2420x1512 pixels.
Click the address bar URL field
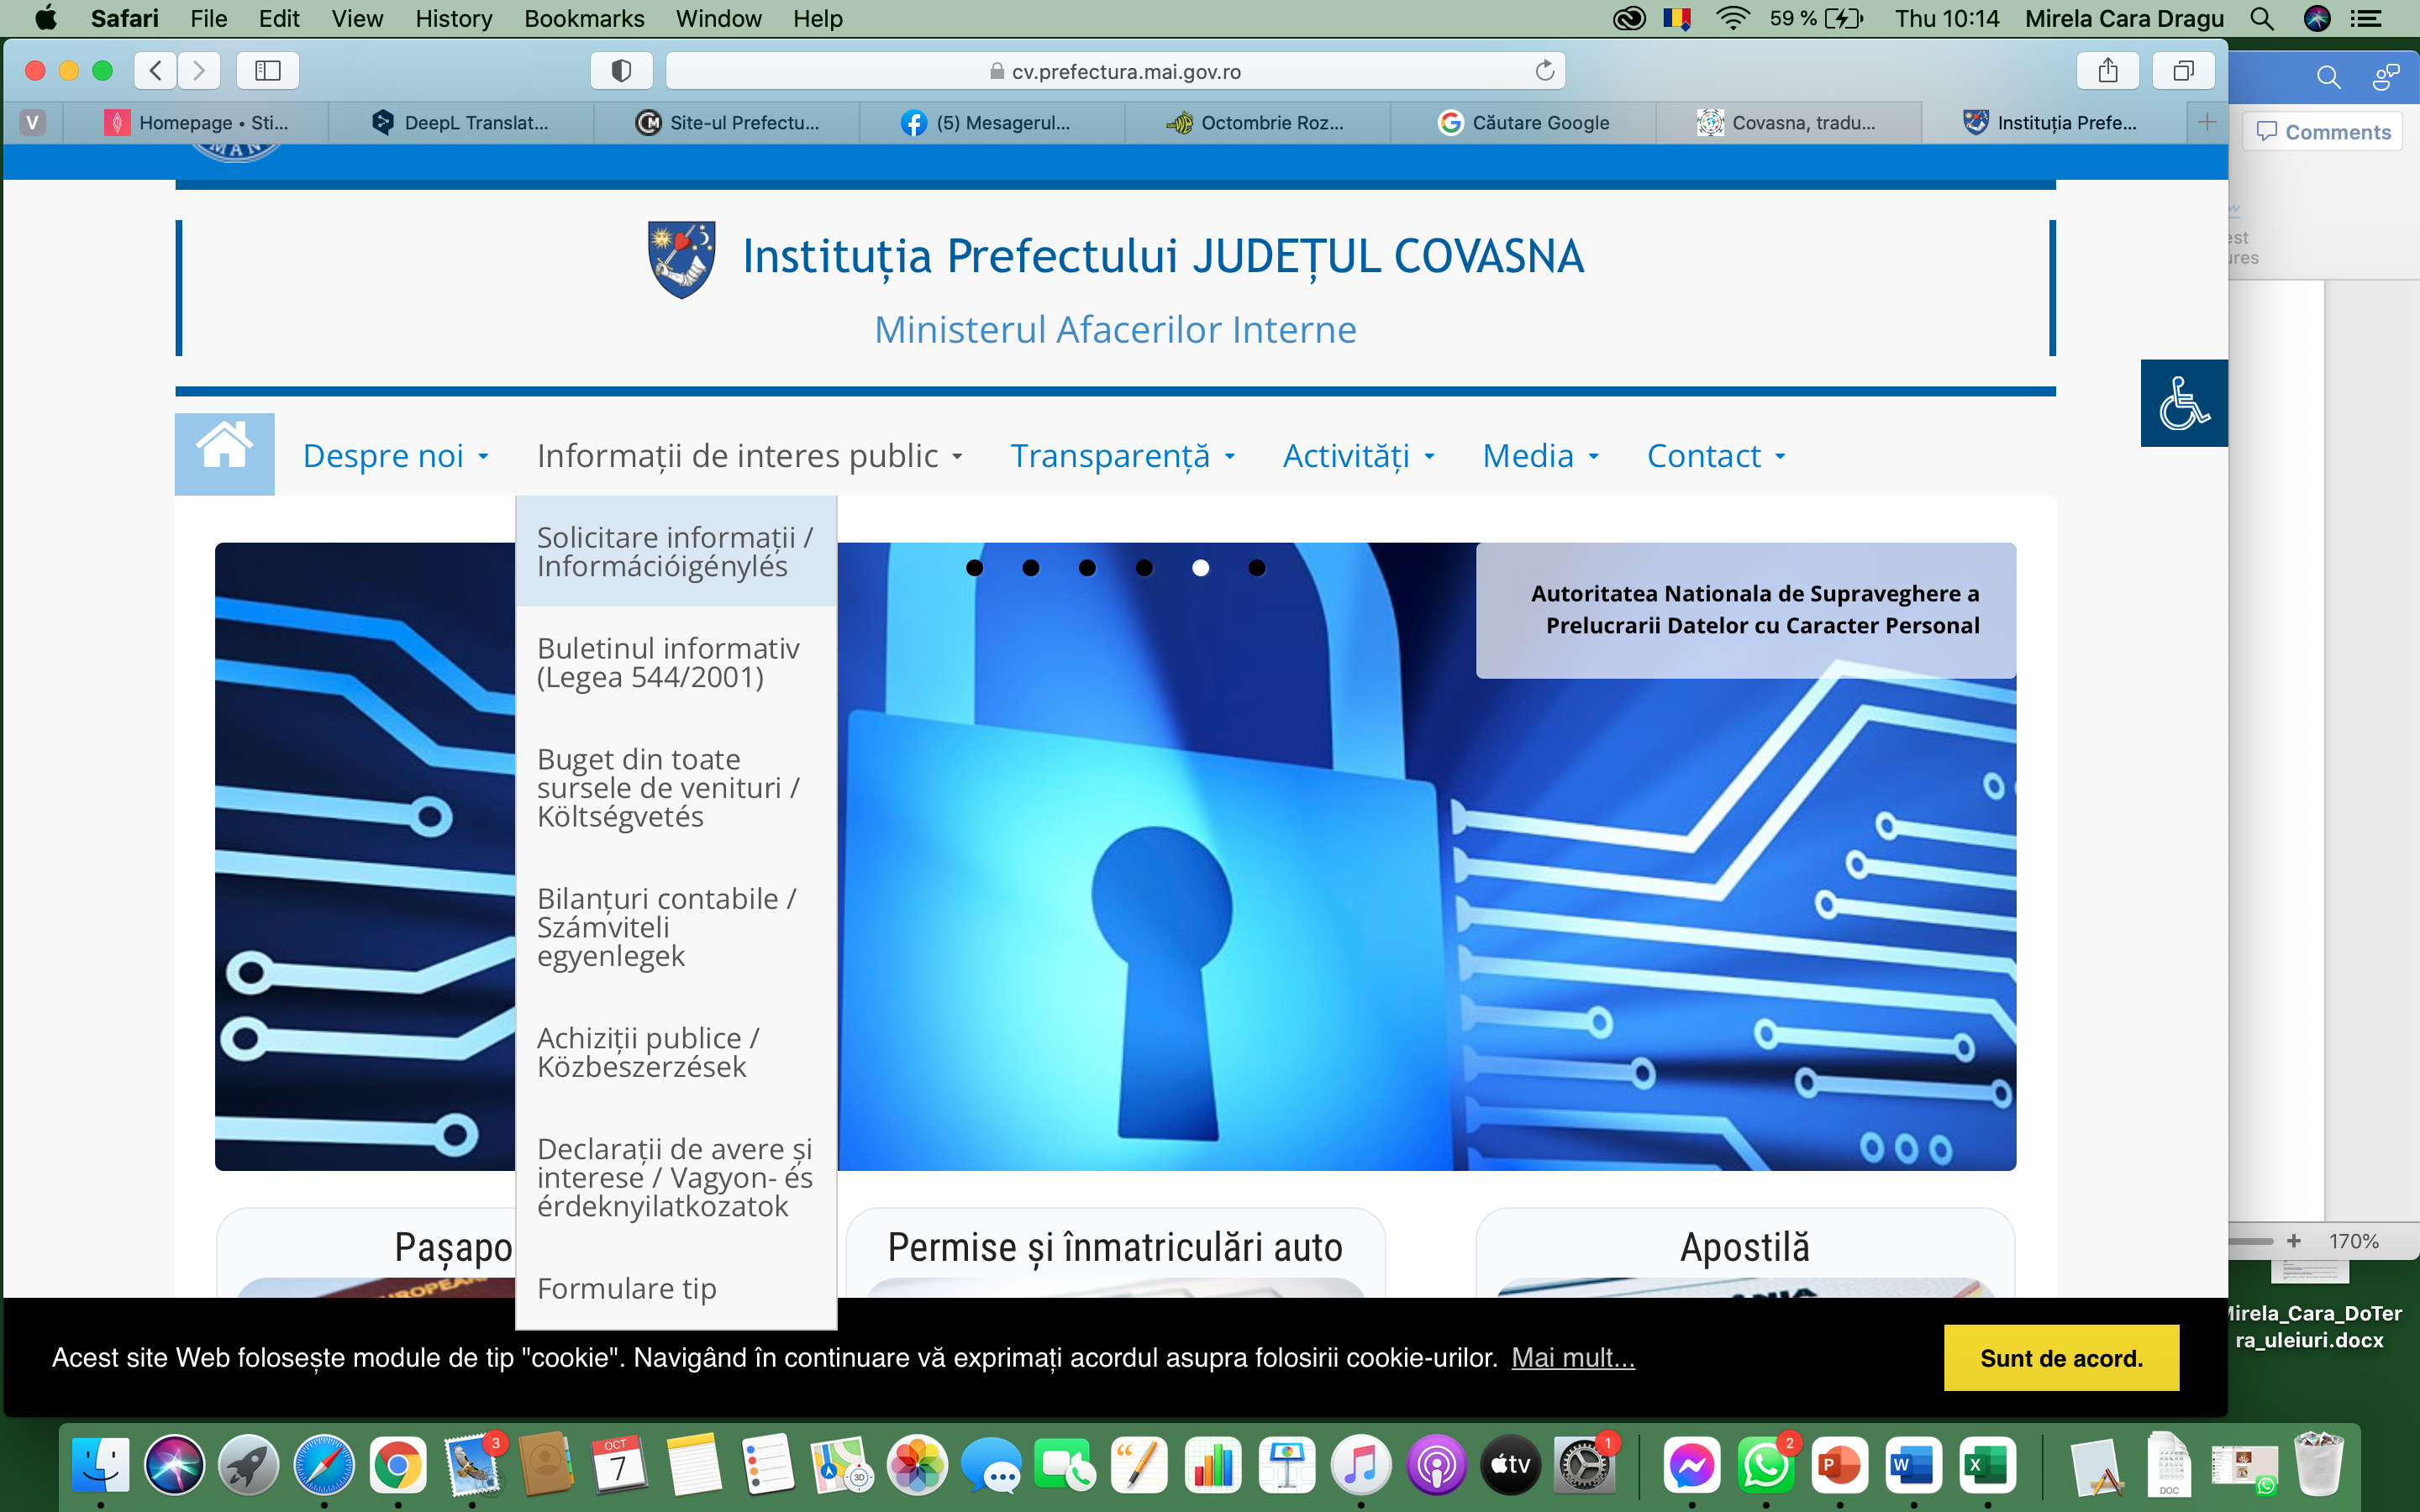(1115, 70)
